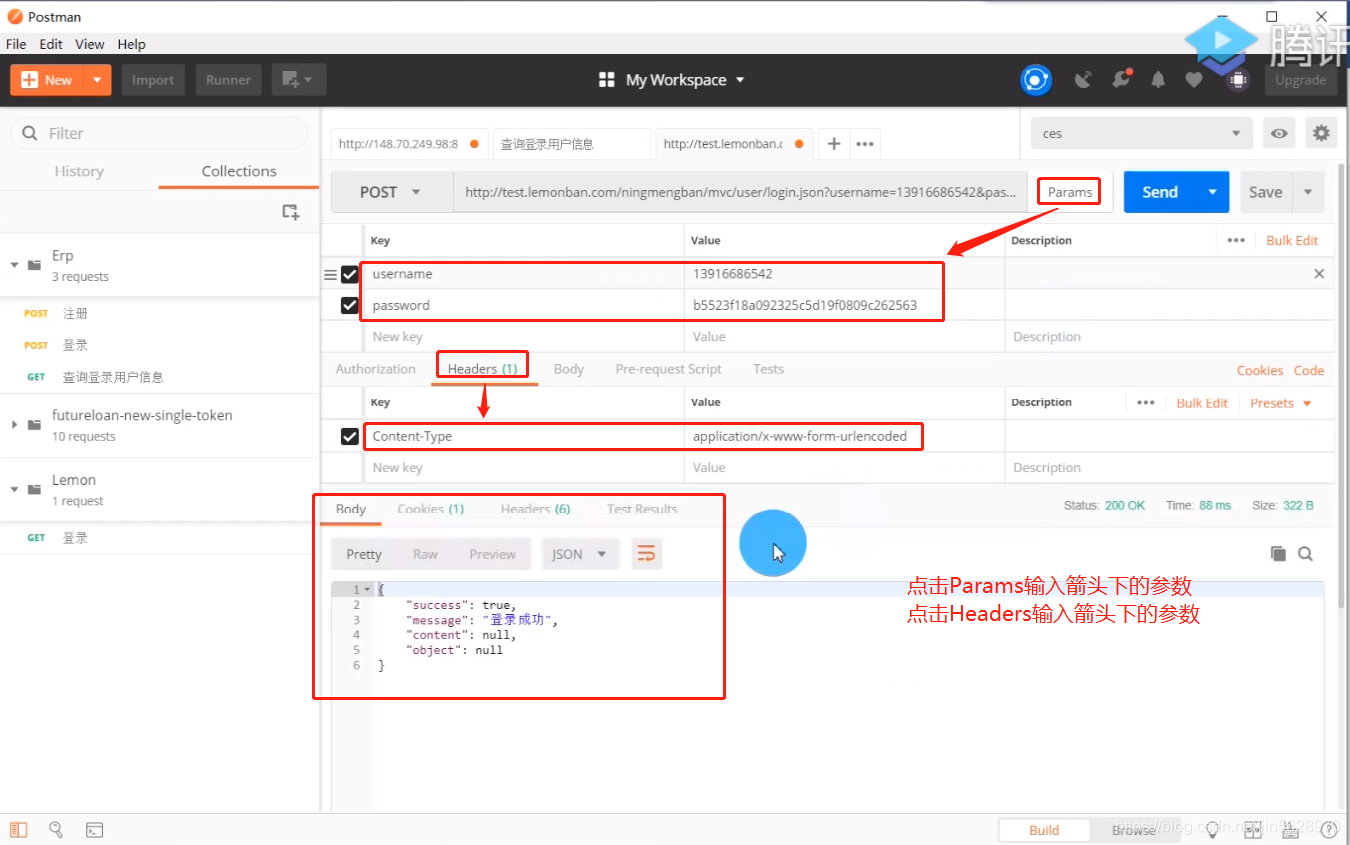Open manage environments gear icon
1350x845 pixels.
click(1321, 133)
